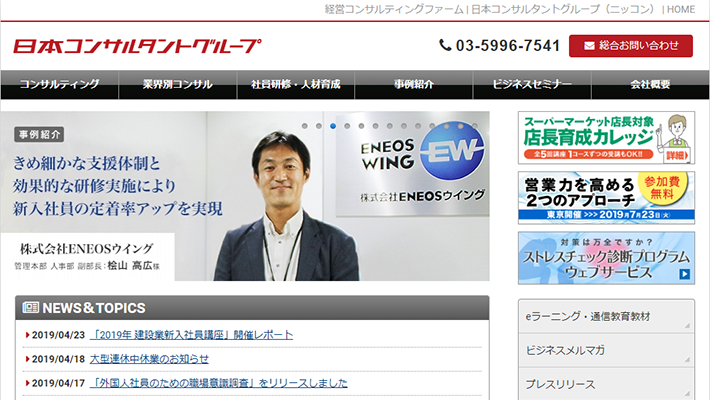Click the phone handset icon beside 03-5996-7541
This screenshot has height=400, width=710.
pos(445,45)
